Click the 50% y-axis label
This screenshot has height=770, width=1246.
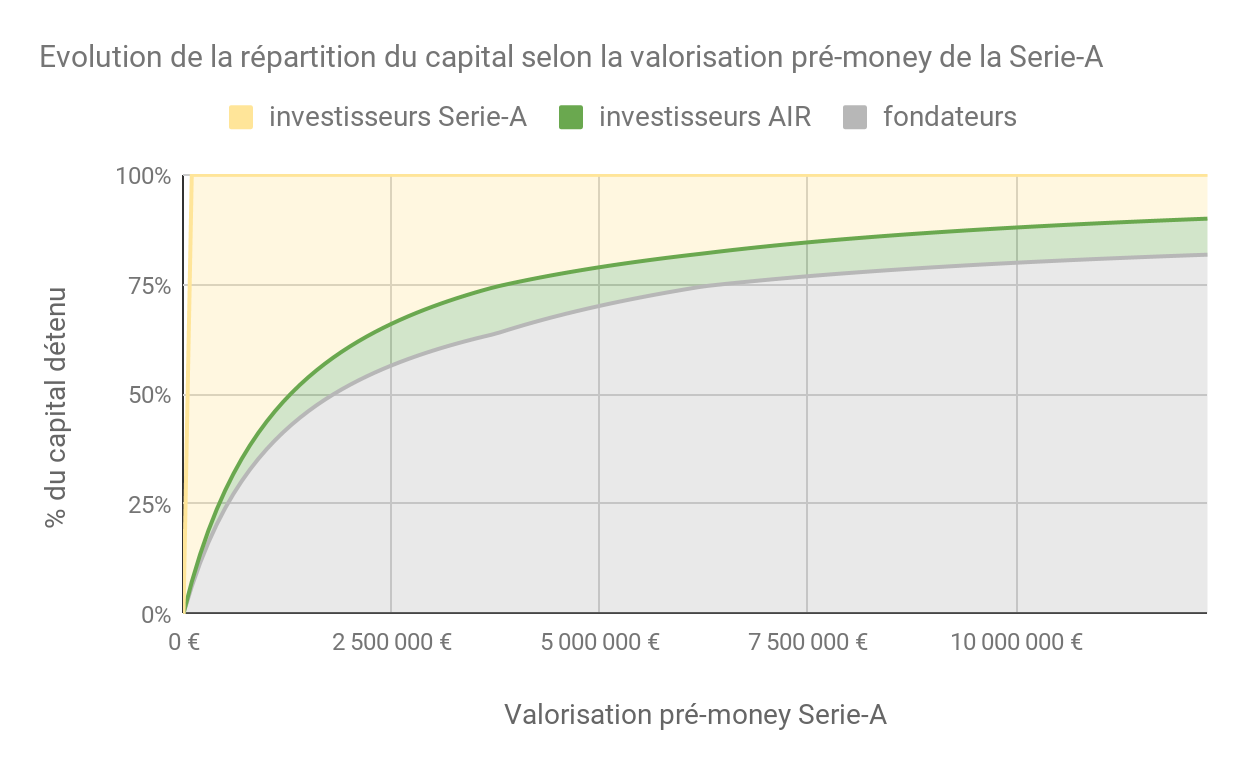coord(150,395)
